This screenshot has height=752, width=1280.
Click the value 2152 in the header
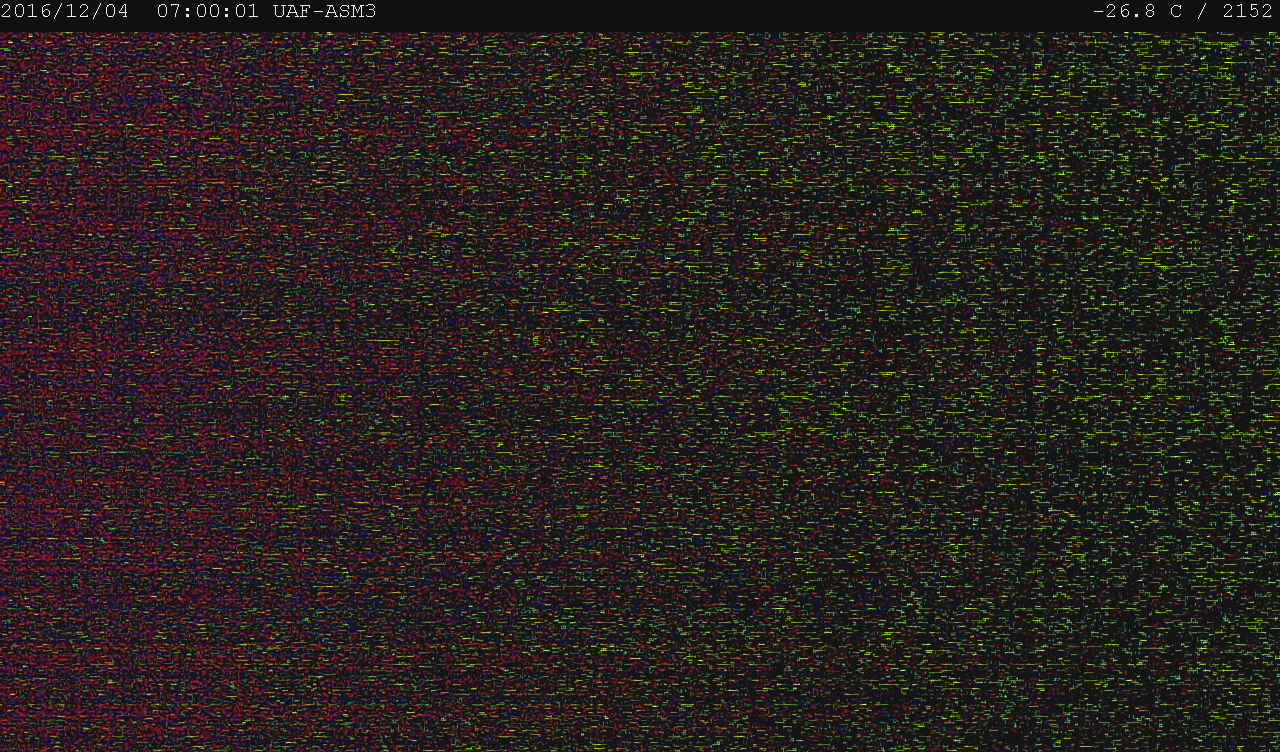pos(1247,12)
